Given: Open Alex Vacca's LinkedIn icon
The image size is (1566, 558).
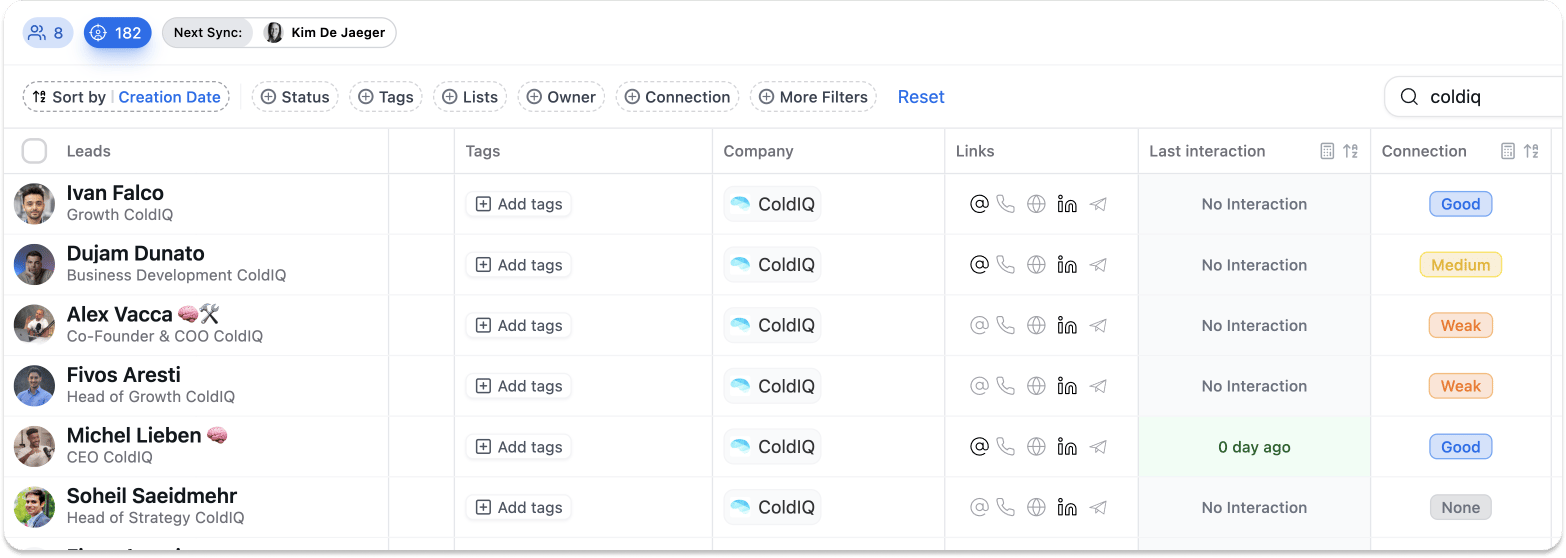Looking at the screenshot, I should (x=1067, y=325).
